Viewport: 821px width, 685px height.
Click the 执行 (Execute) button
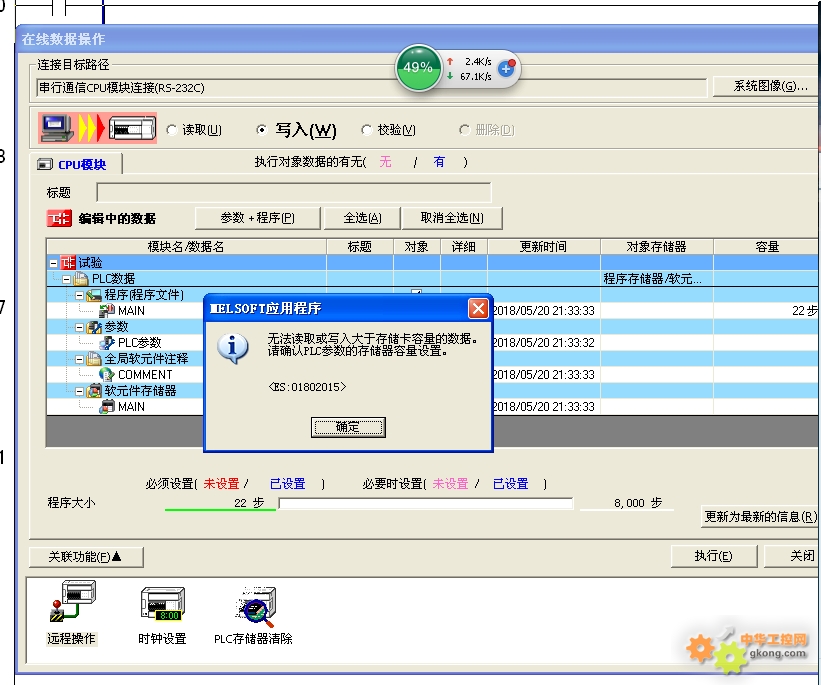point(712,556)
